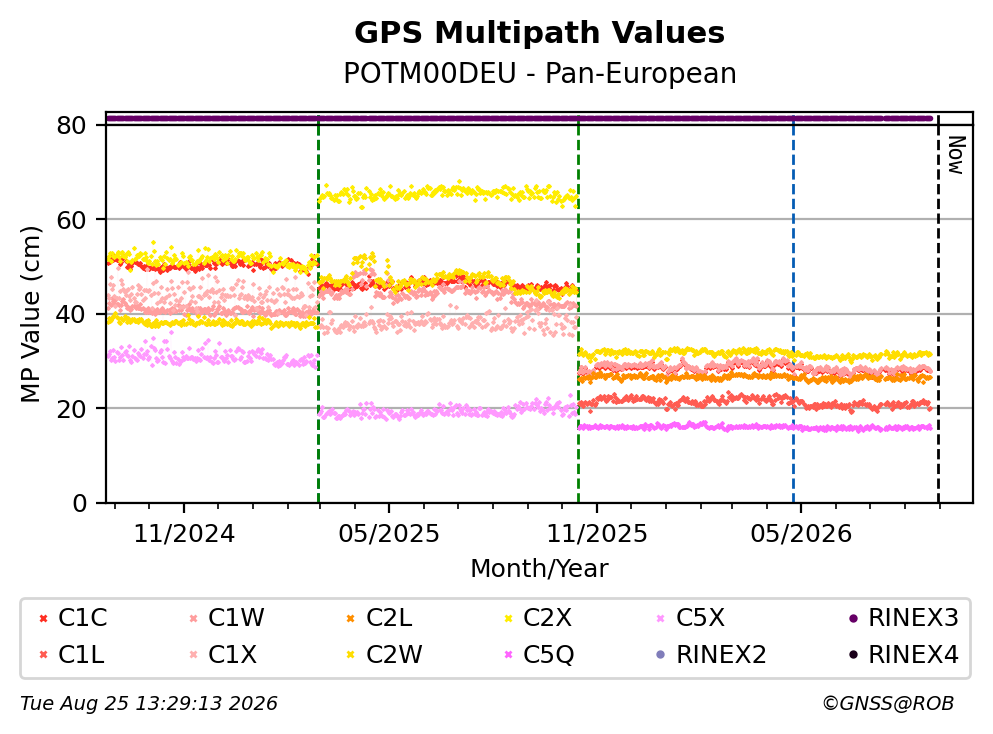The height and width of the screenshot is (734, 993).
Task: Click the RINEX2 legend dot
Action: pos(661,655)
